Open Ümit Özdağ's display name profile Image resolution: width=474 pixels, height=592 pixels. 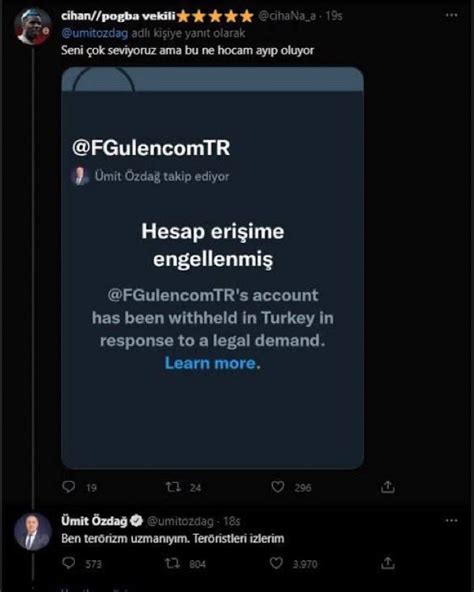[94, 521]
